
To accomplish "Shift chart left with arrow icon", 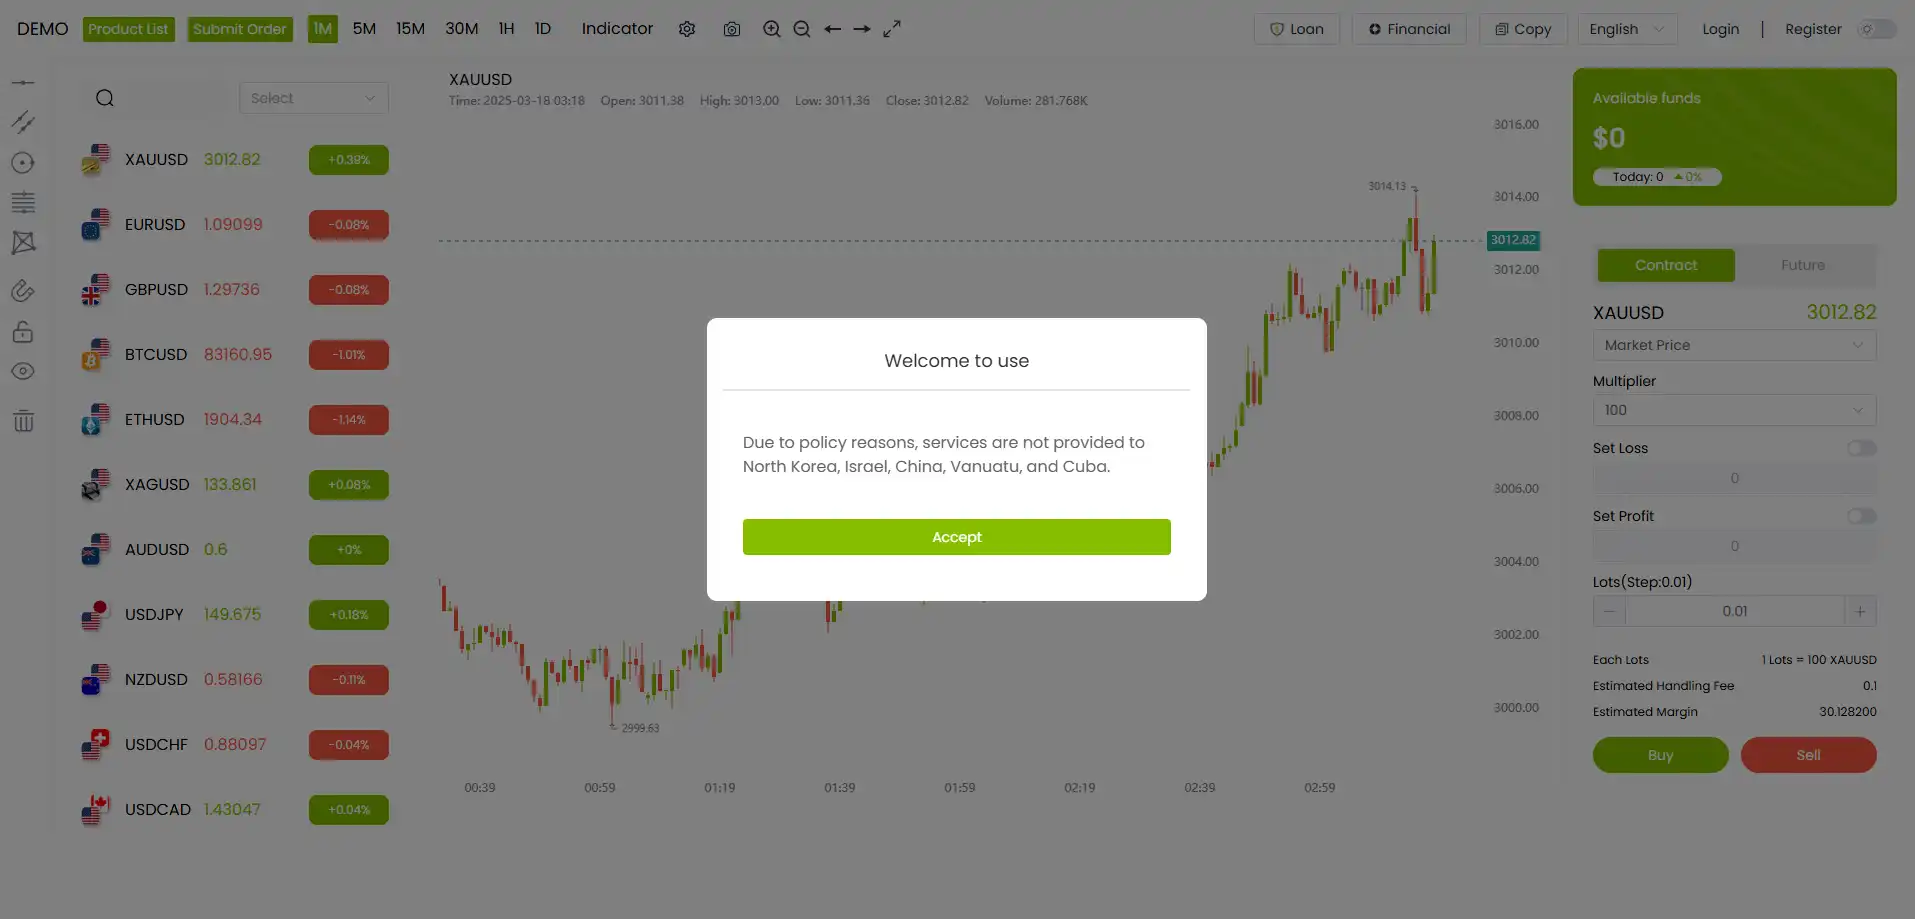I will click(832, 29).
